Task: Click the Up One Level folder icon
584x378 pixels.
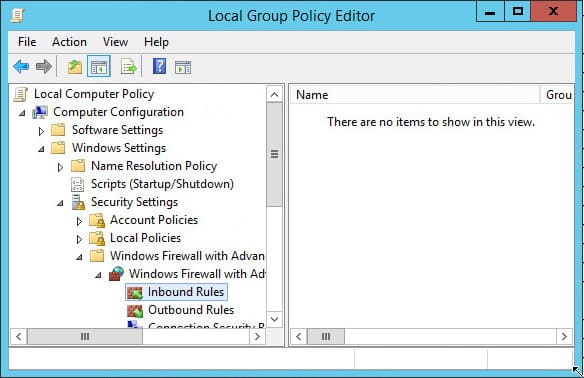Action: tap(74, 67)
